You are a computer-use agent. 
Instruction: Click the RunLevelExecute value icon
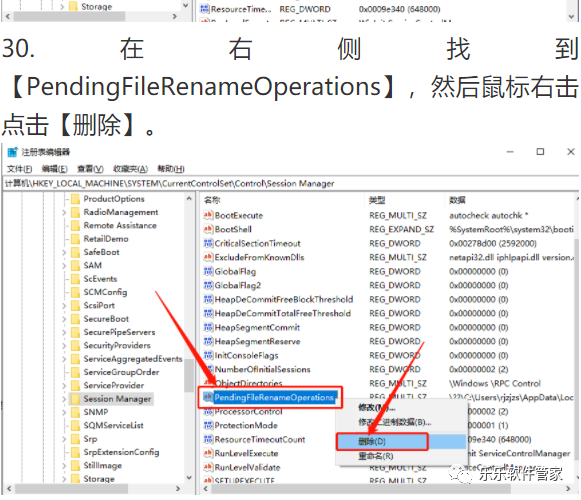[208, 453]
